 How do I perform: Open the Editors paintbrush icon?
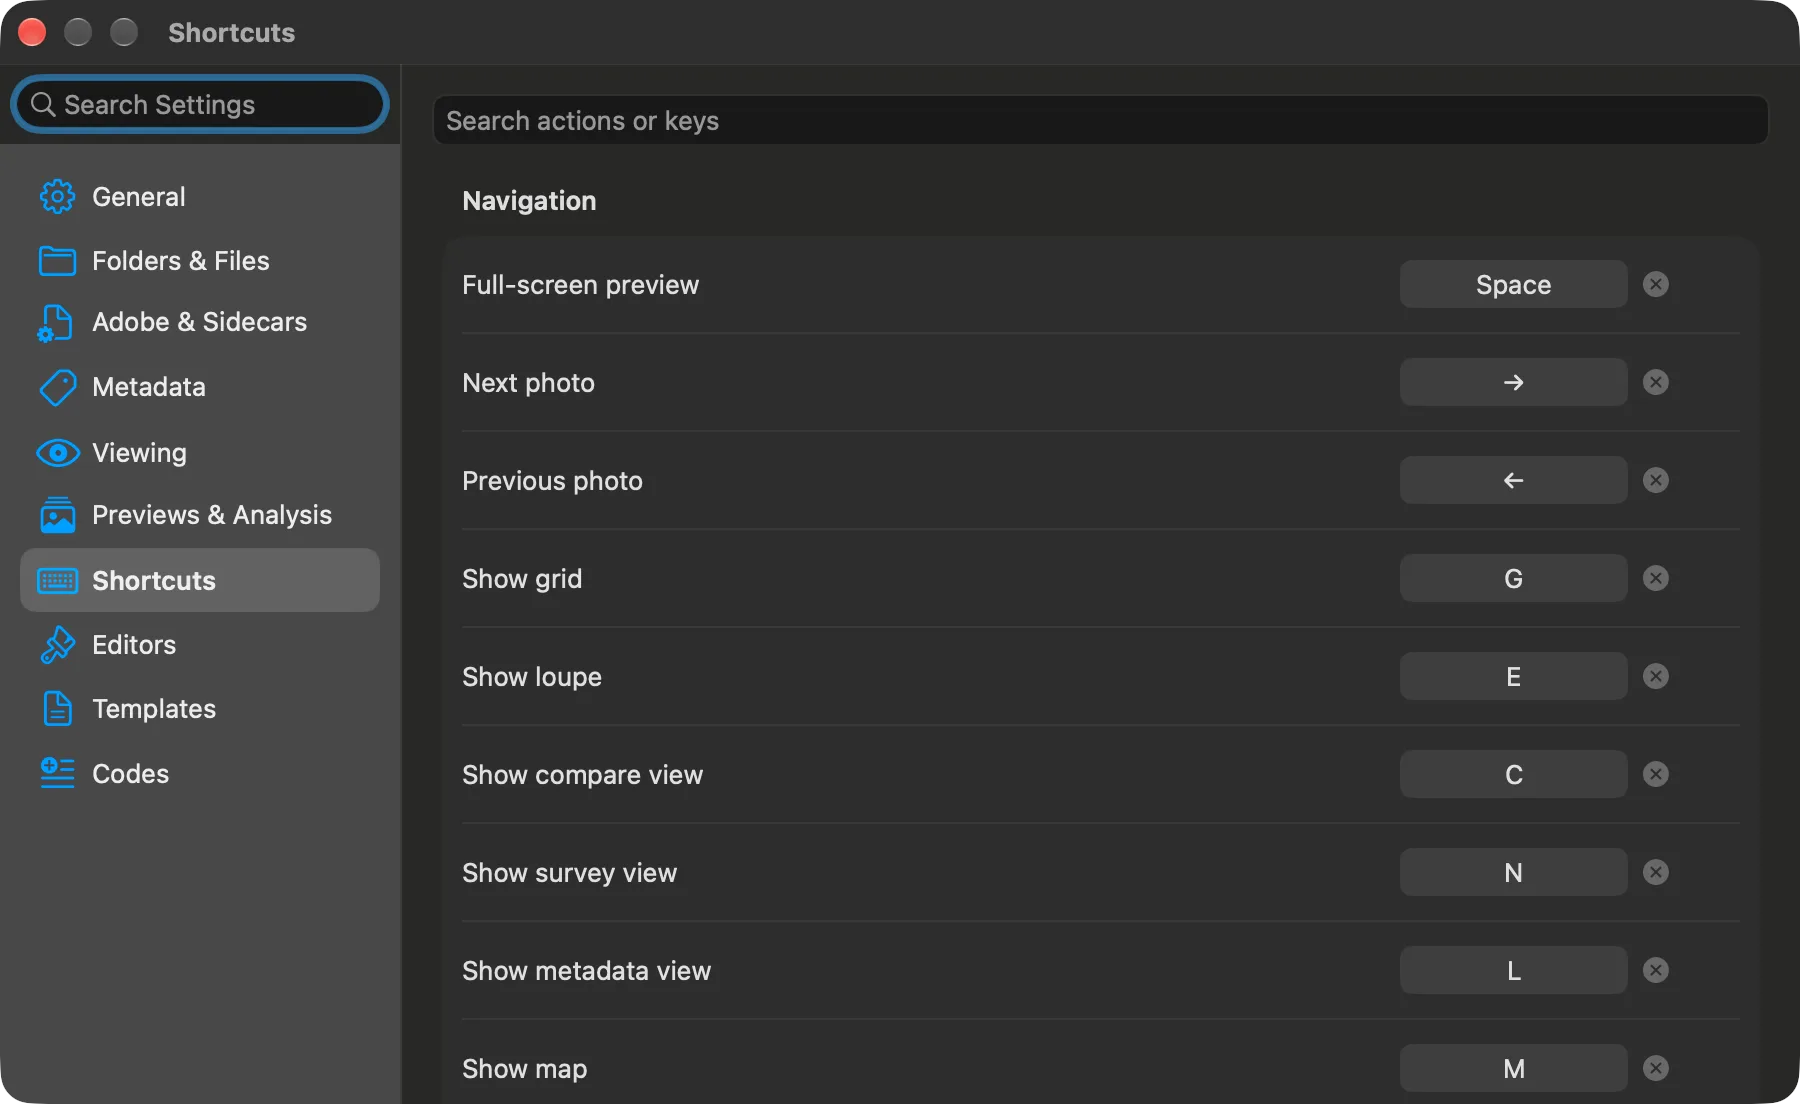pyautogui.click(x=57, y=645)
